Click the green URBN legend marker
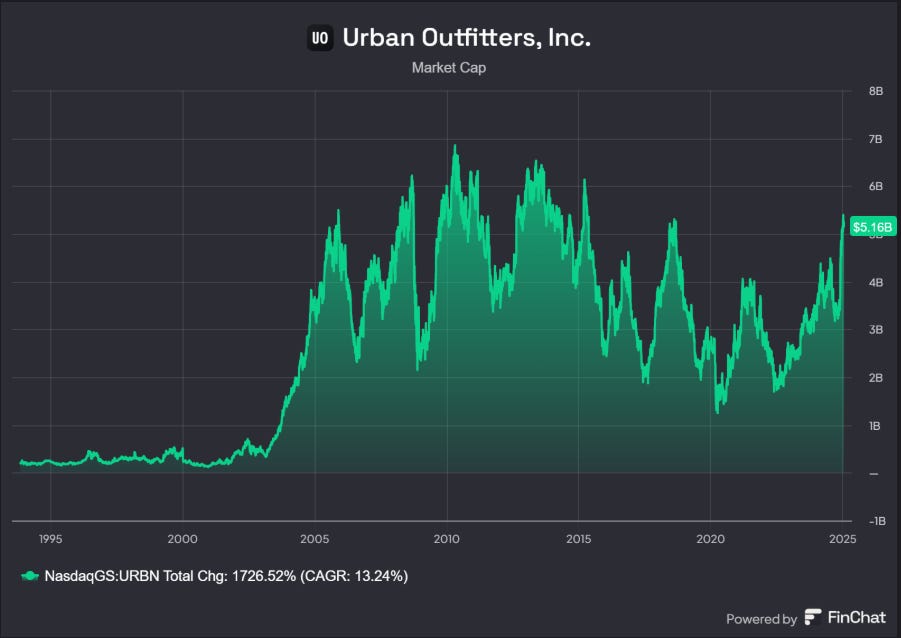The height and width of the screenshot is (638, 901). click(30, 576)
